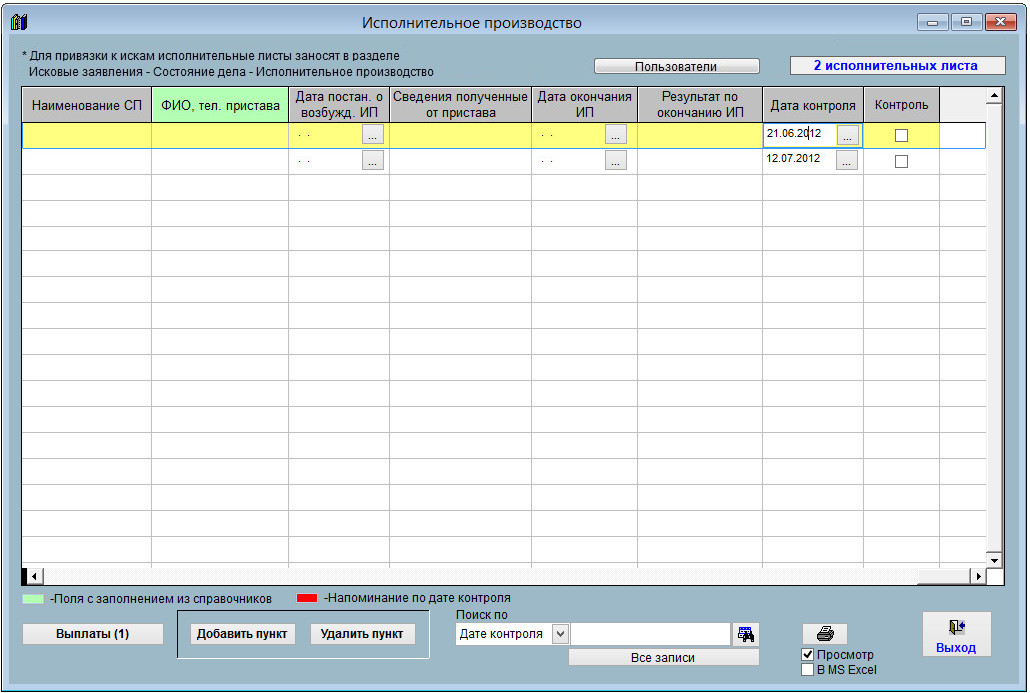Open first row Дата окончания ИП picker
This screenshot has width=1030, height=693.
[615, 134]
